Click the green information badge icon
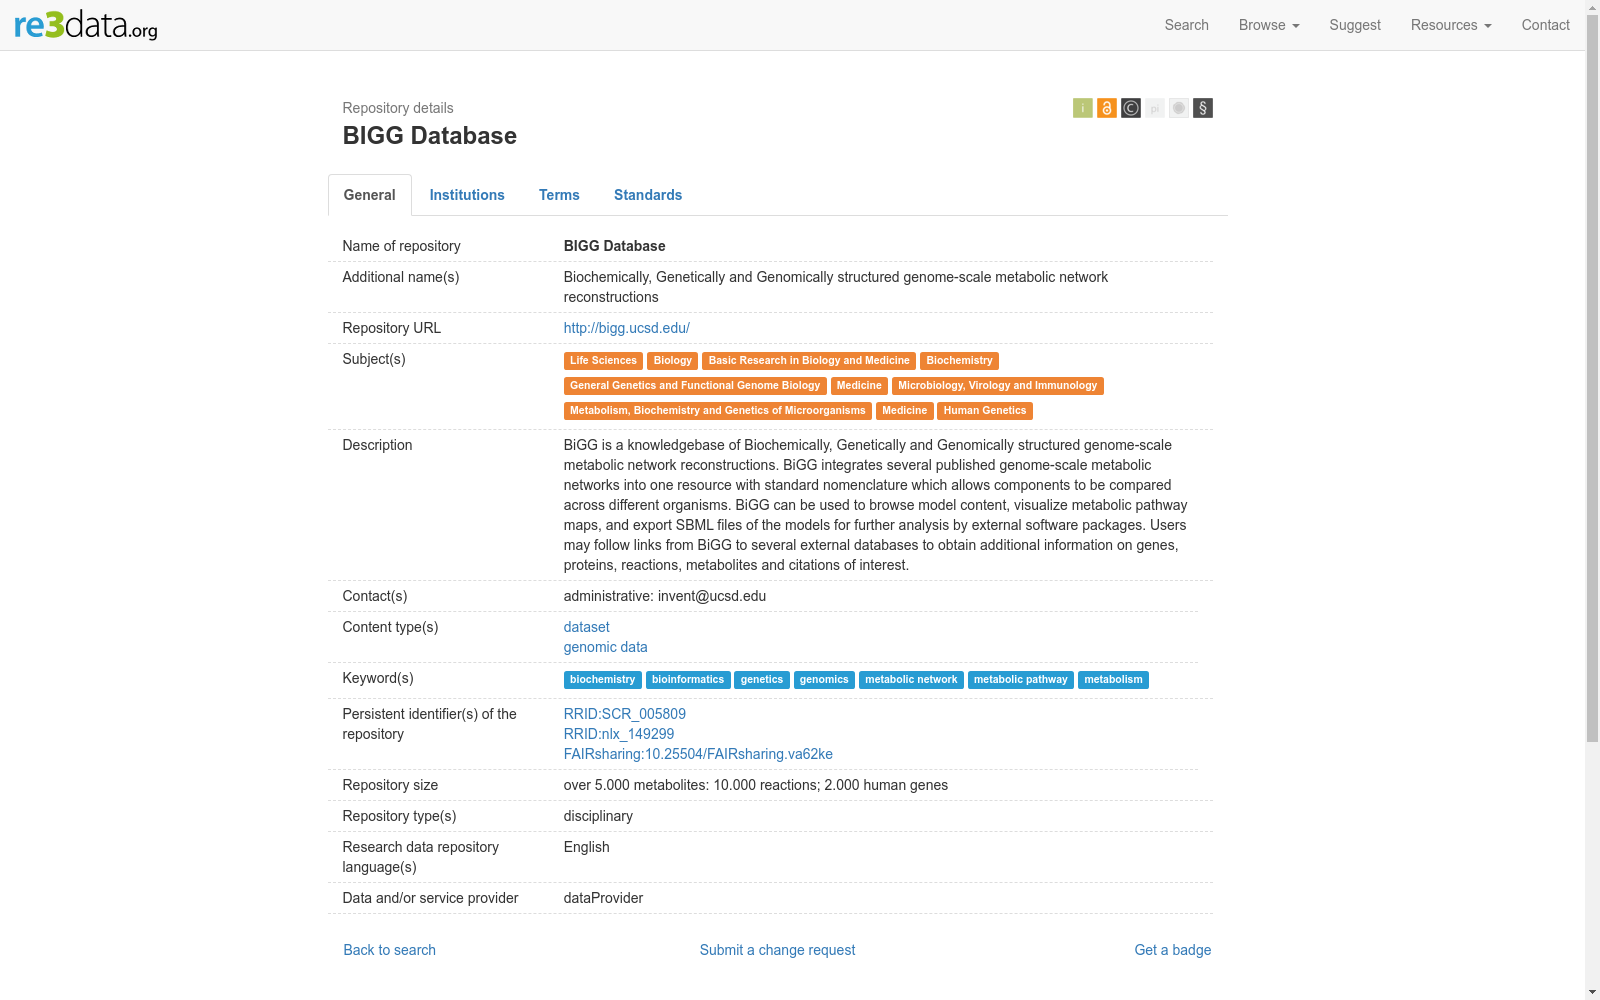The image size is (1600, 1000). click(x=1082, y=108)
